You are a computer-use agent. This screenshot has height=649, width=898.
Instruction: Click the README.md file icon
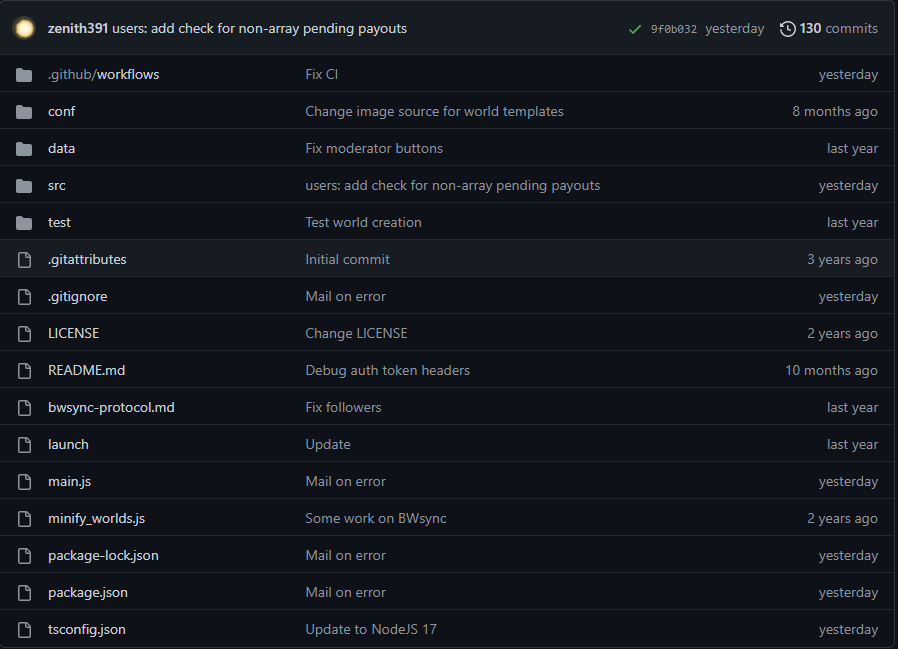25,370
